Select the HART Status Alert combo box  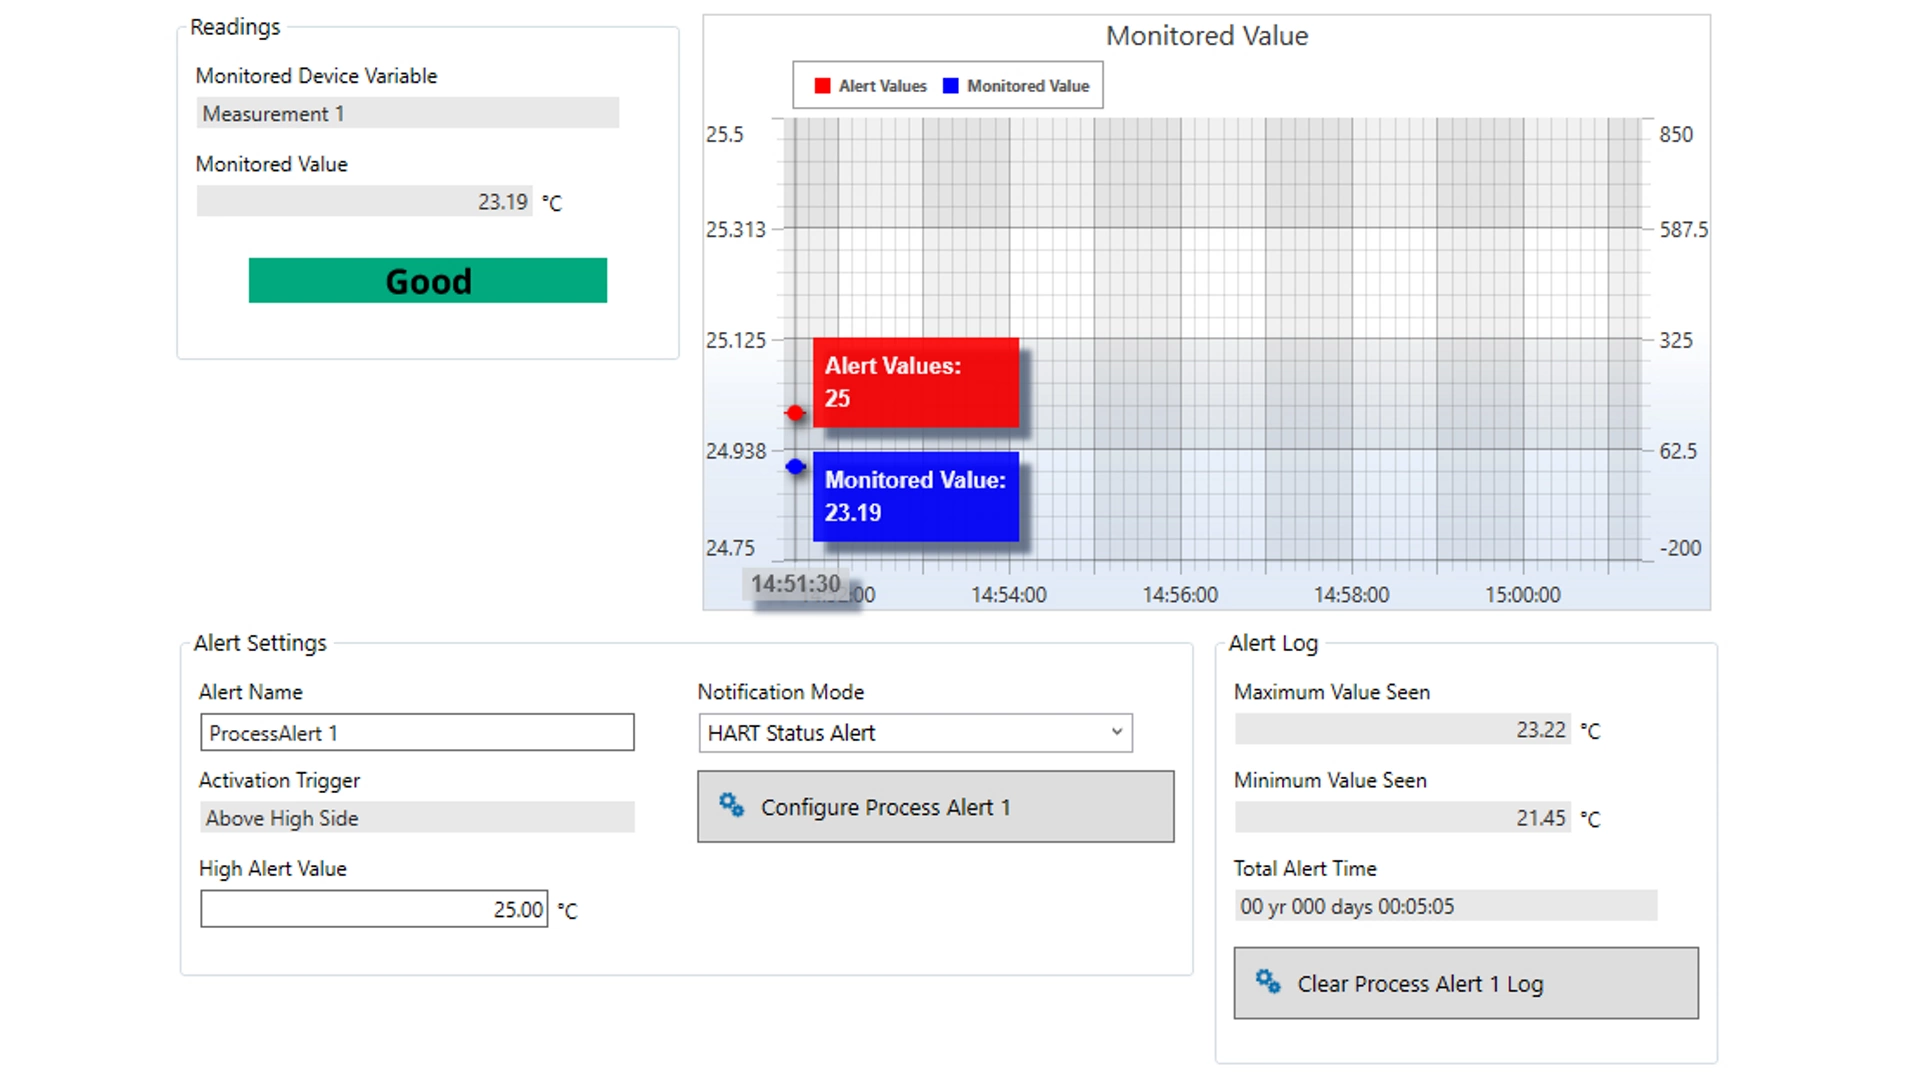coord(900,733)
